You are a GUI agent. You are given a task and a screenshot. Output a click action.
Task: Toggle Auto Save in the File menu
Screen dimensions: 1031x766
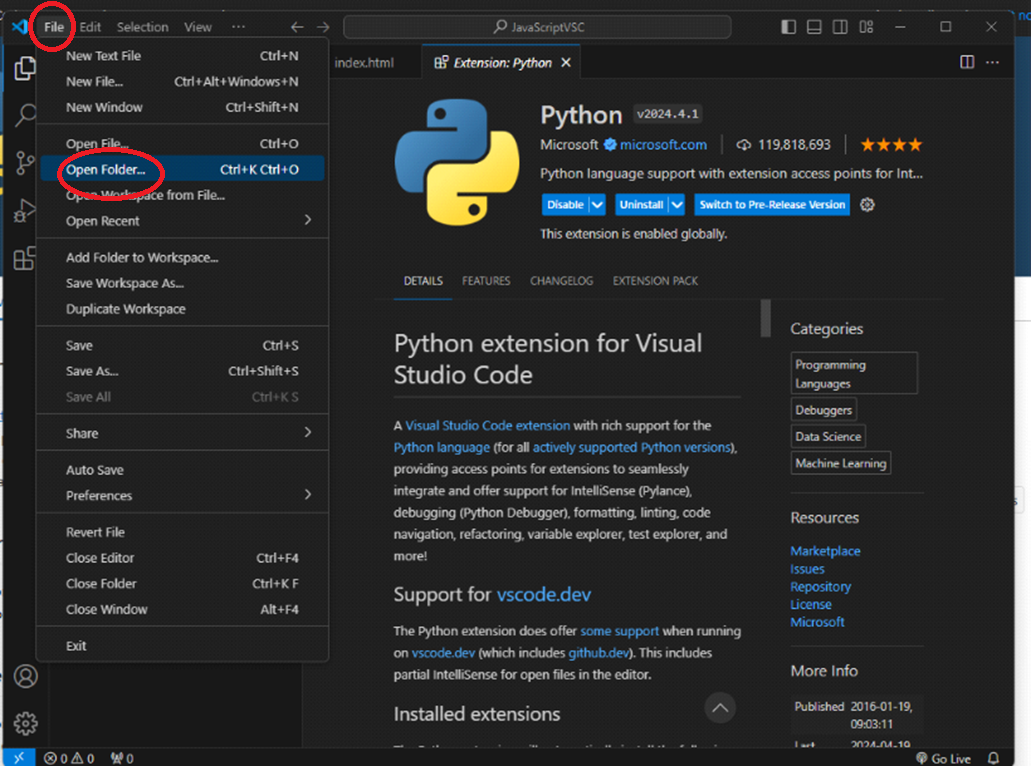point(95,470)
